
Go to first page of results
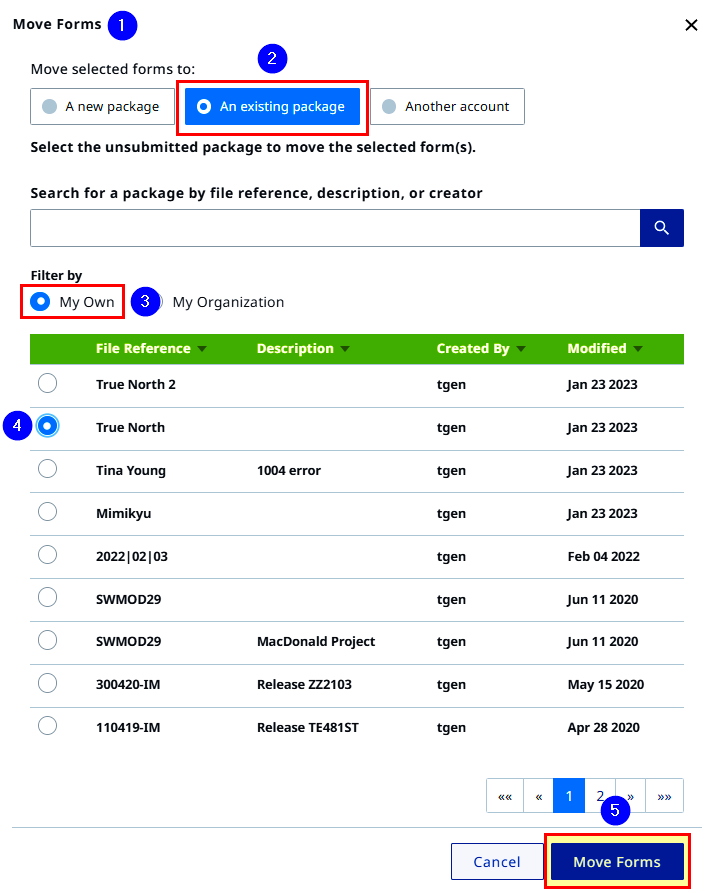click(505, 796)
